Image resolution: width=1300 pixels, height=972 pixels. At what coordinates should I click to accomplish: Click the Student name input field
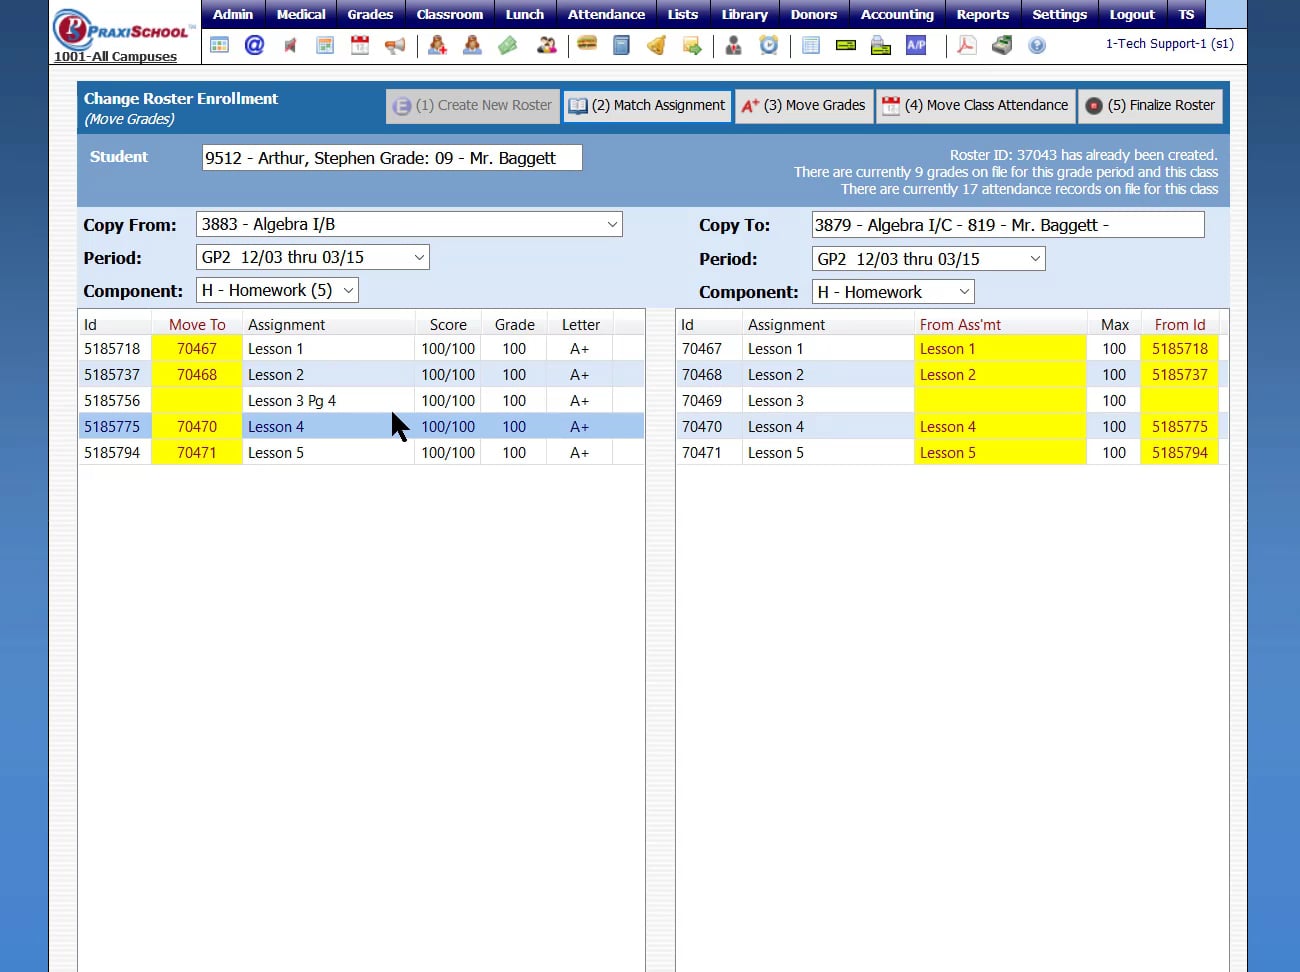coord(391,158)
